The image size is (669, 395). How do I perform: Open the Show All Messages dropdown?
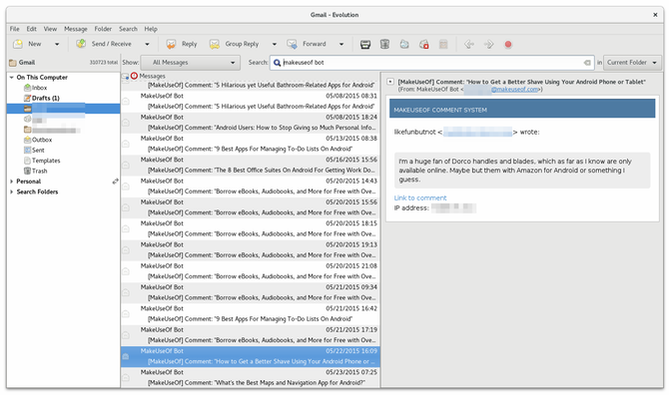point(190,63)
